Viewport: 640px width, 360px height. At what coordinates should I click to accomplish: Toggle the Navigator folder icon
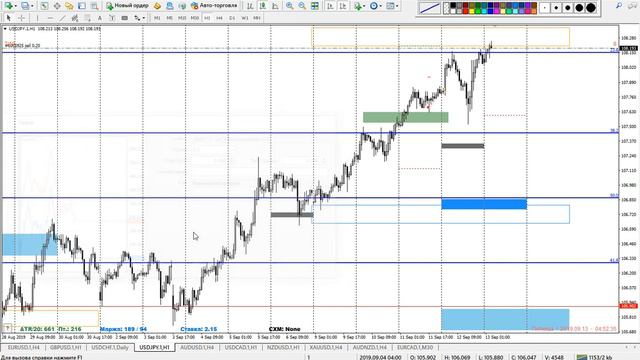click(x=69, y=6)
